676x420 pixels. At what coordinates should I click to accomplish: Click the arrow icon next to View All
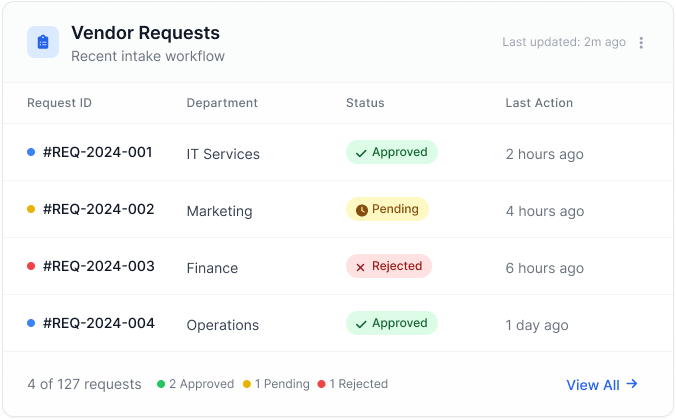pos(632,384)
